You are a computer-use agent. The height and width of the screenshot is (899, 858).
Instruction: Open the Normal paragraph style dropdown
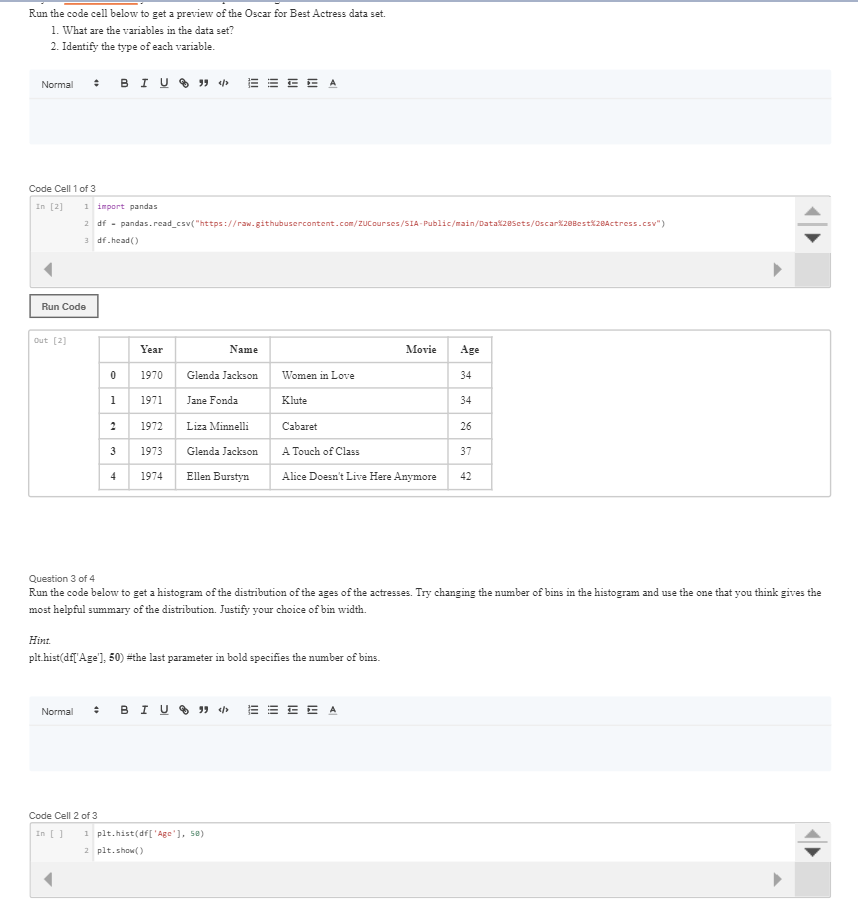[71, 84]
